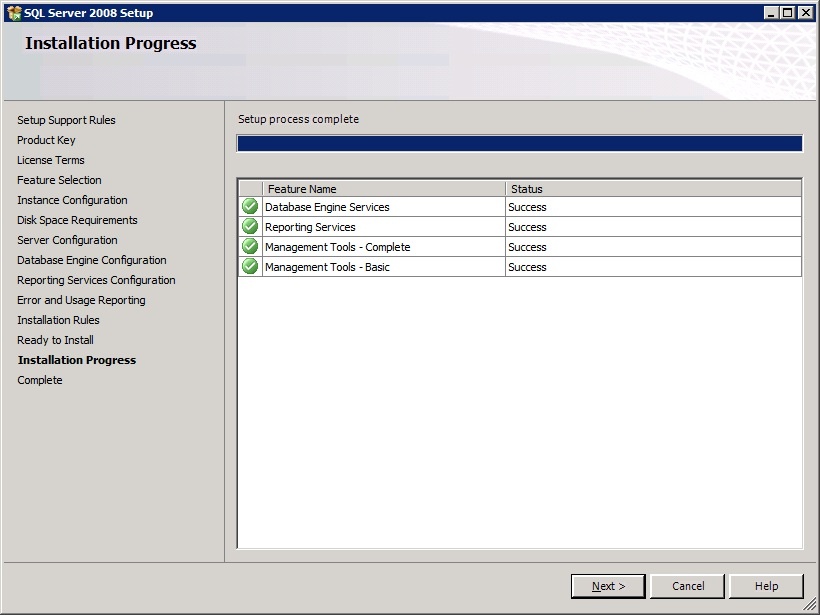This screenshot has width=820, height=615.
Task: Click Success status of Reporting Services row
Action: pos(527,227)
